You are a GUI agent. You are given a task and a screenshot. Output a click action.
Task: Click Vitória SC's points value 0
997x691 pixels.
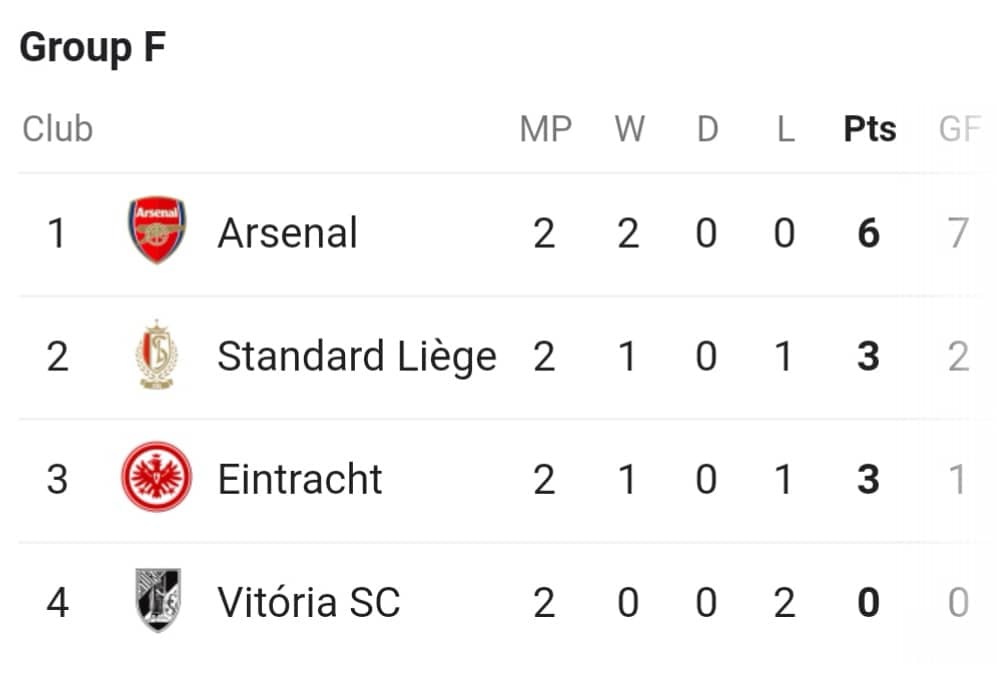coord(869,602)
